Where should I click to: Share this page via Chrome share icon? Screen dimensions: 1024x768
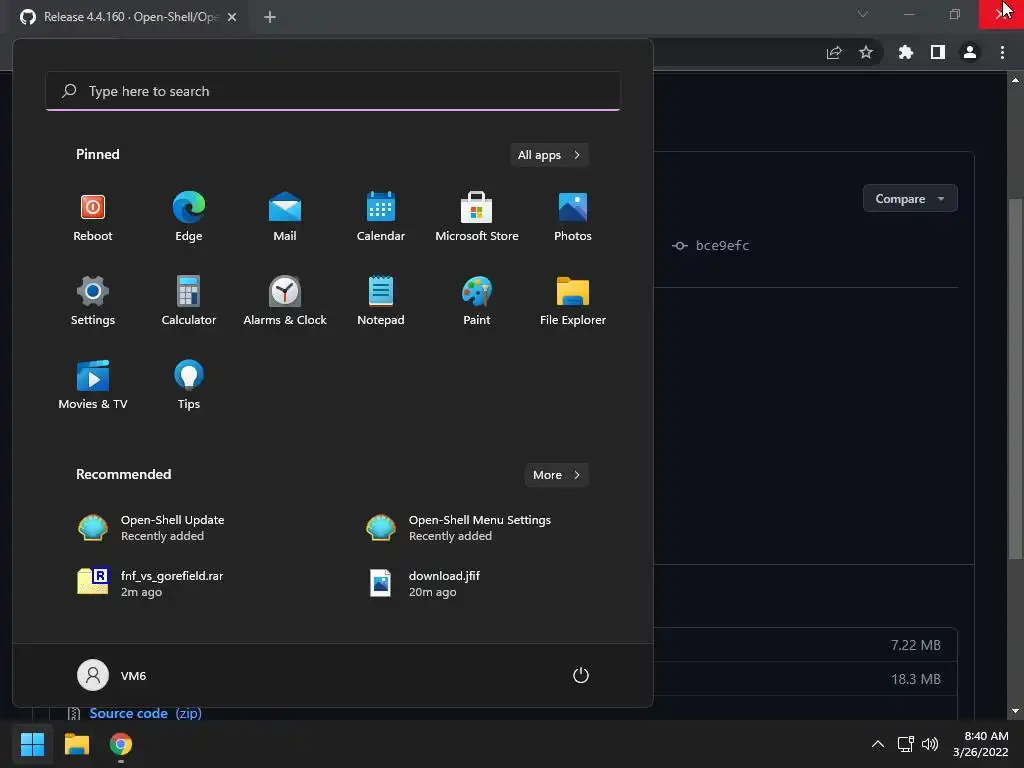834,52
